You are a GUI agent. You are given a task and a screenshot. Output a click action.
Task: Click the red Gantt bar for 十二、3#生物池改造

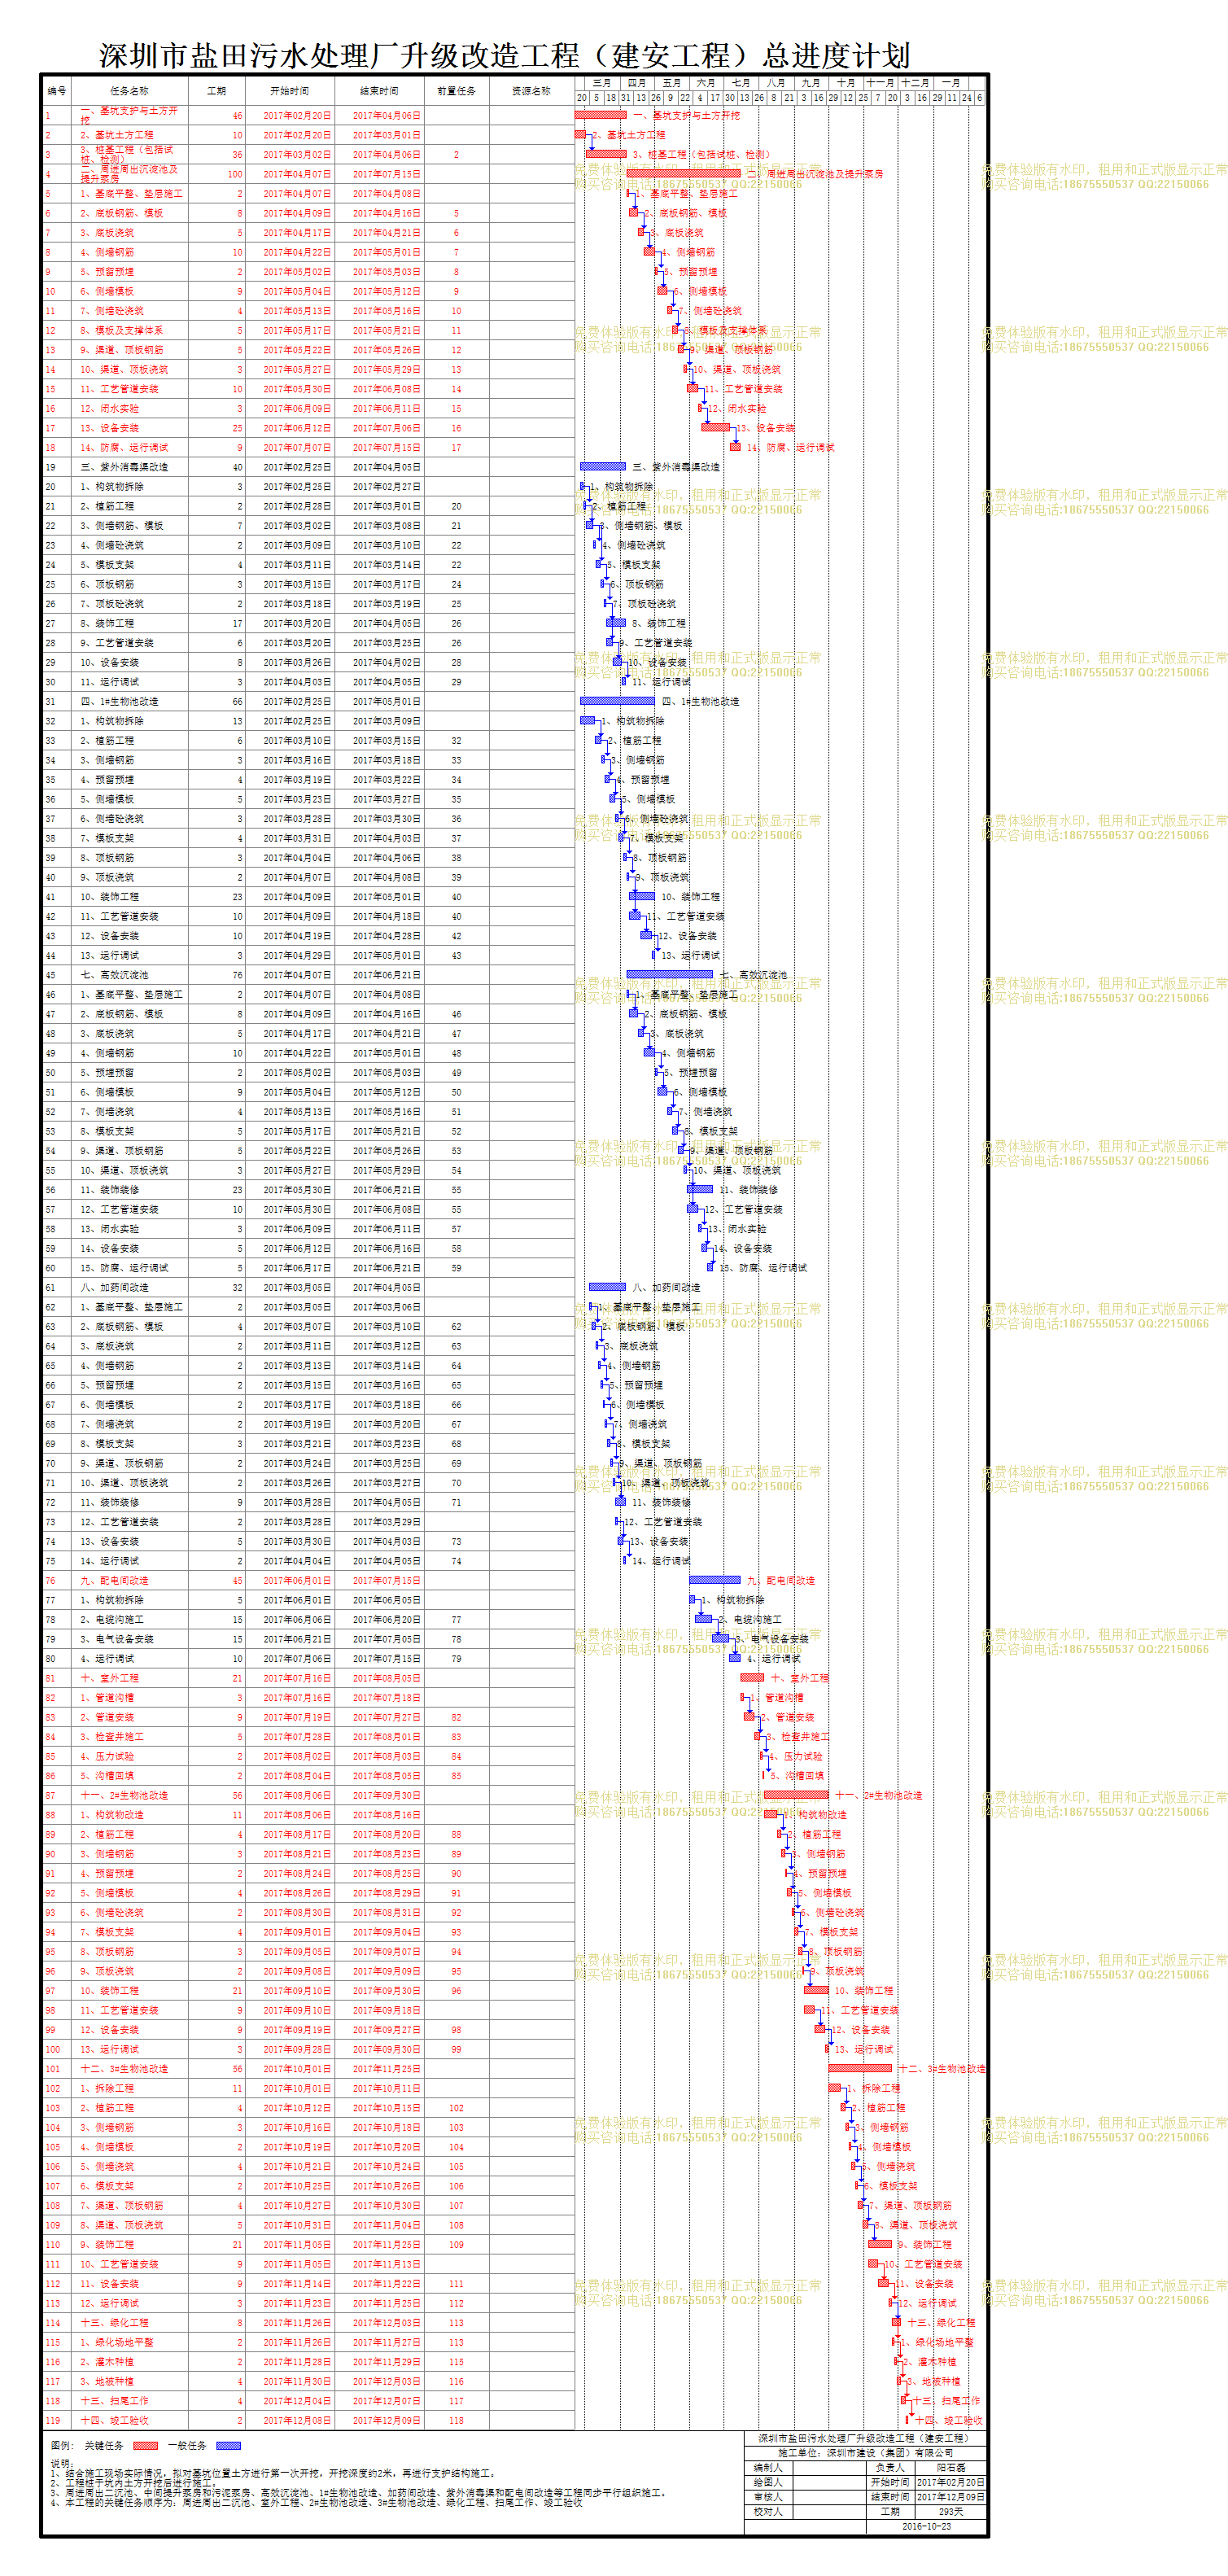tap(860, 2068)
